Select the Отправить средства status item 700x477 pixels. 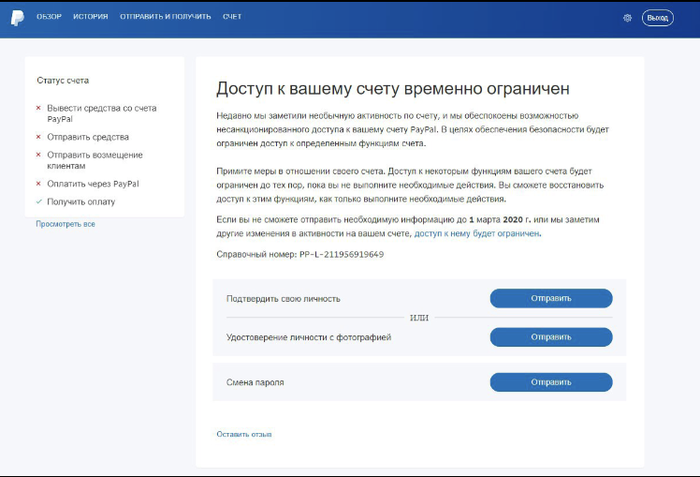88,137
